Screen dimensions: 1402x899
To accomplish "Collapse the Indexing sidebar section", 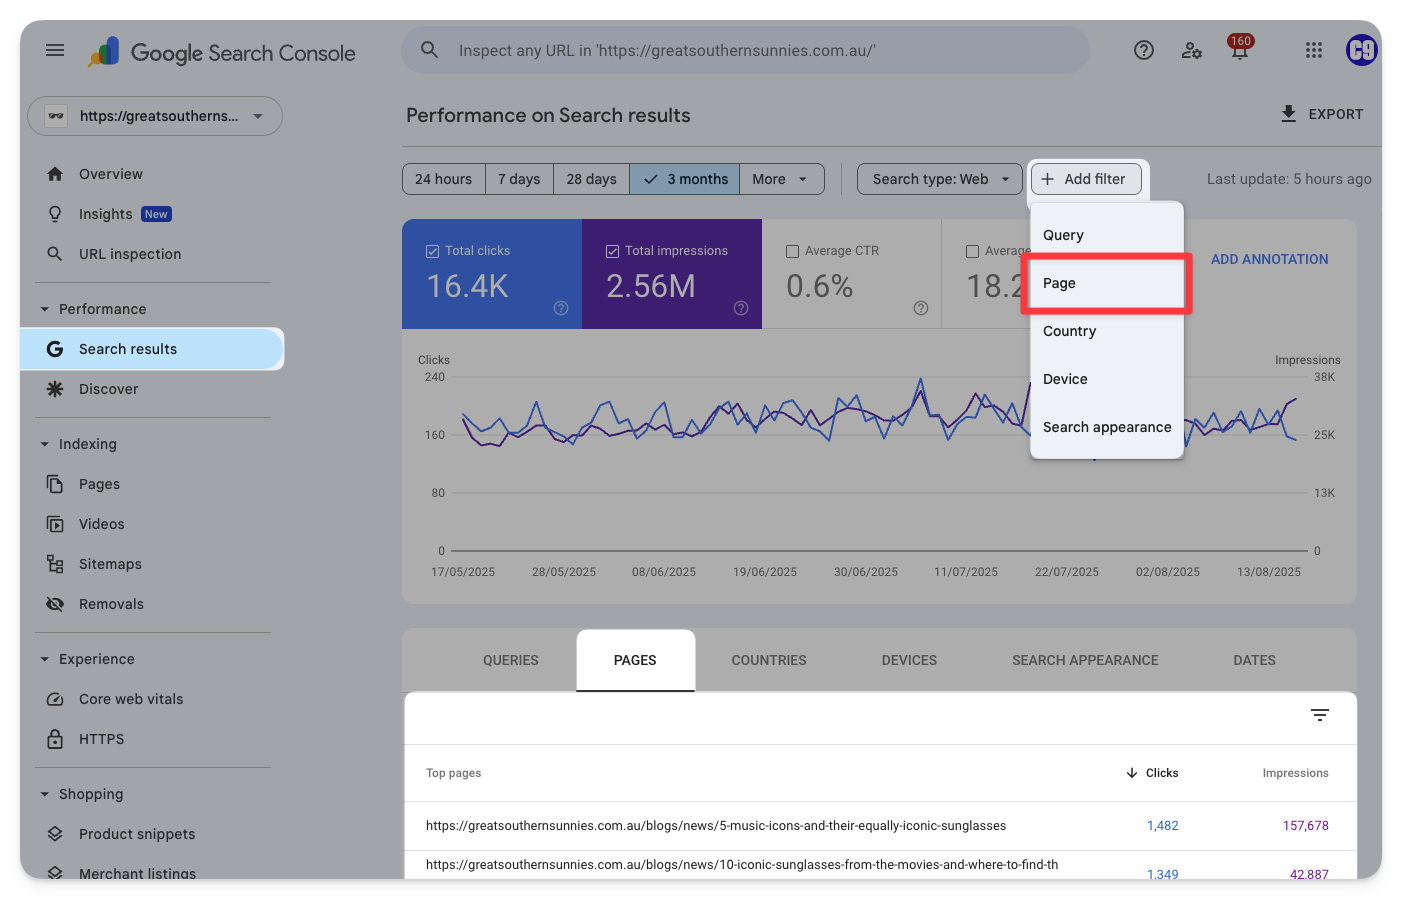I will [45, 444].
